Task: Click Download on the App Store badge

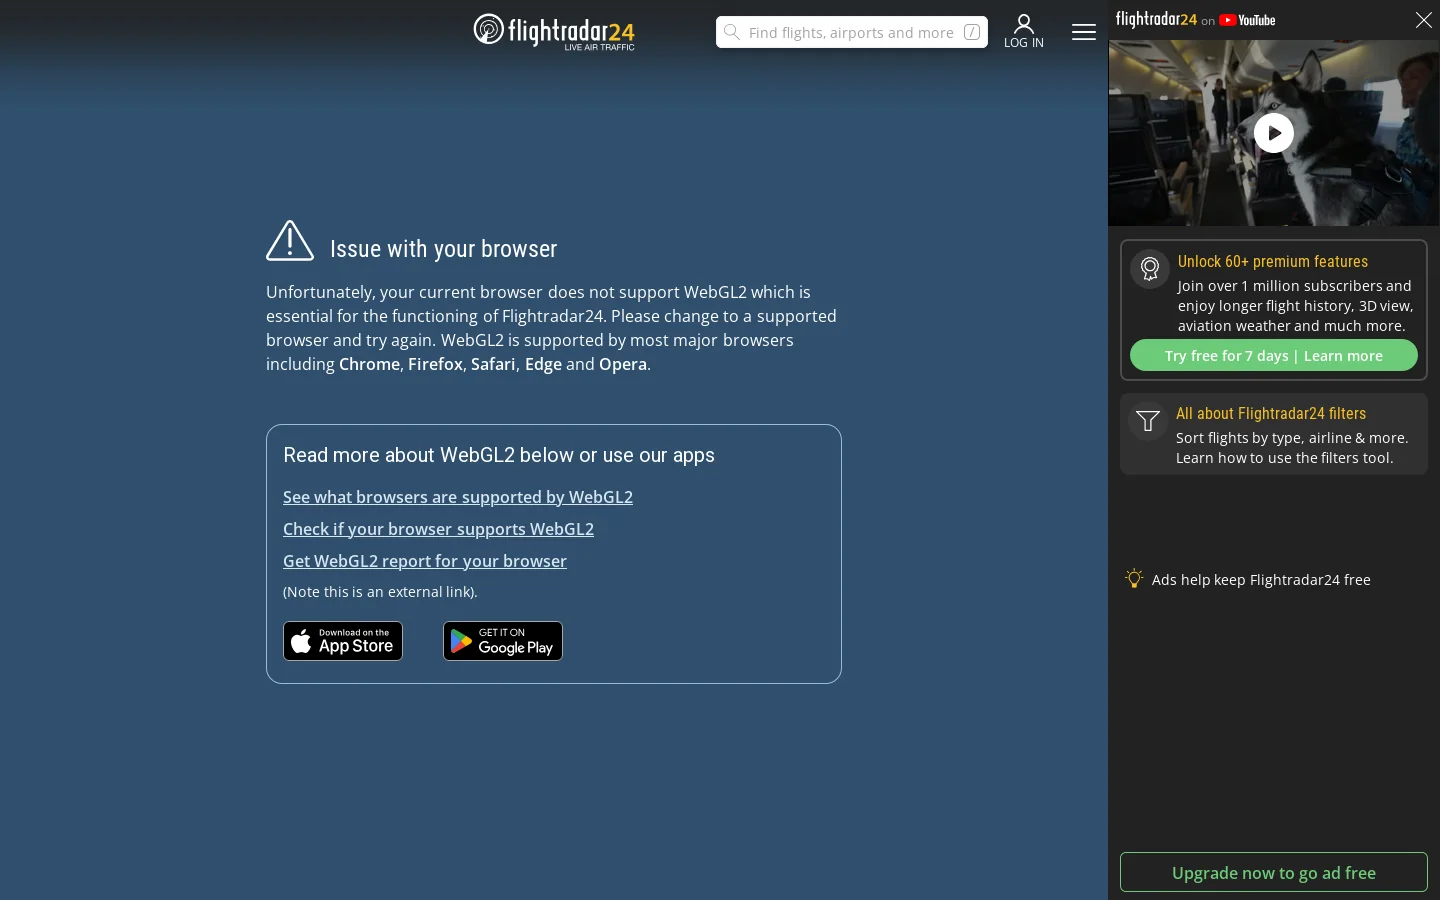Action: click(343, 641)
